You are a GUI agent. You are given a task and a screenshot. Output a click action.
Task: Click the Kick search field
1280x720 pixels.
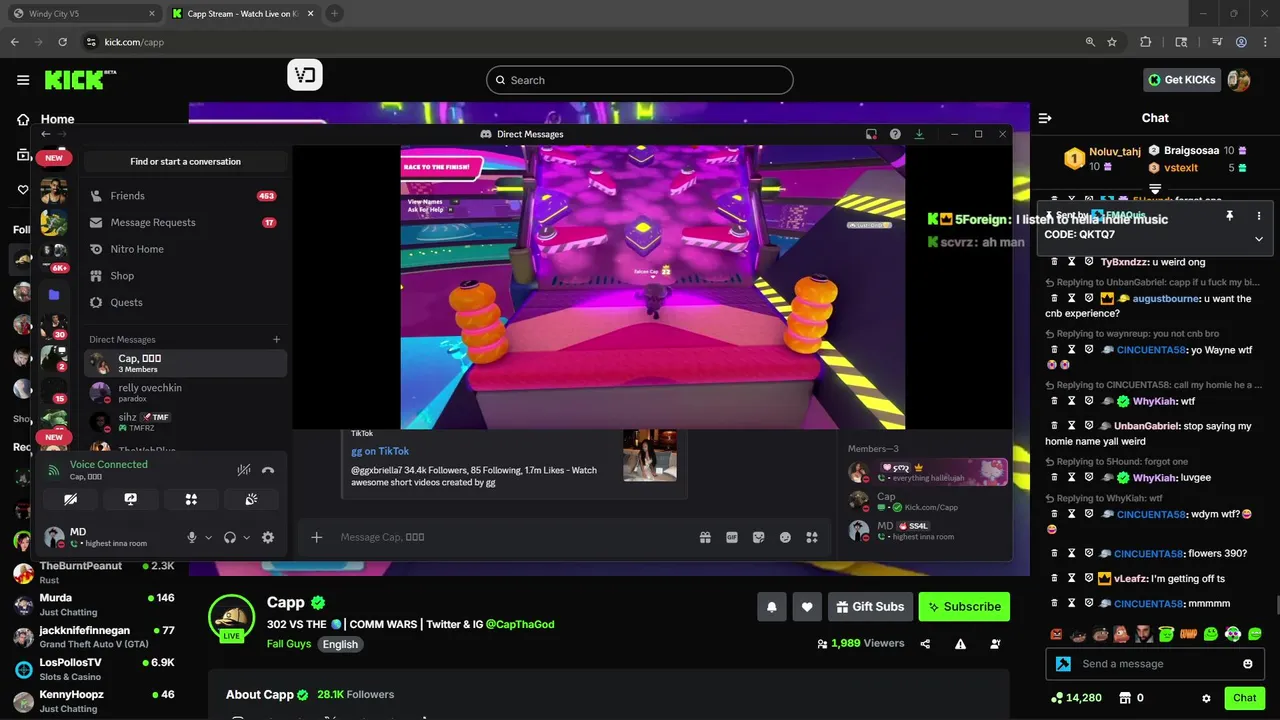(x=640, y=80)
